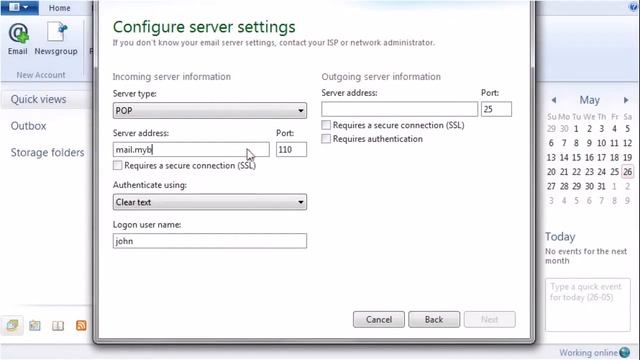This screenshot has width=640, height=360.
Task: Click the outgoing Server address field
Action: [399, 109]
